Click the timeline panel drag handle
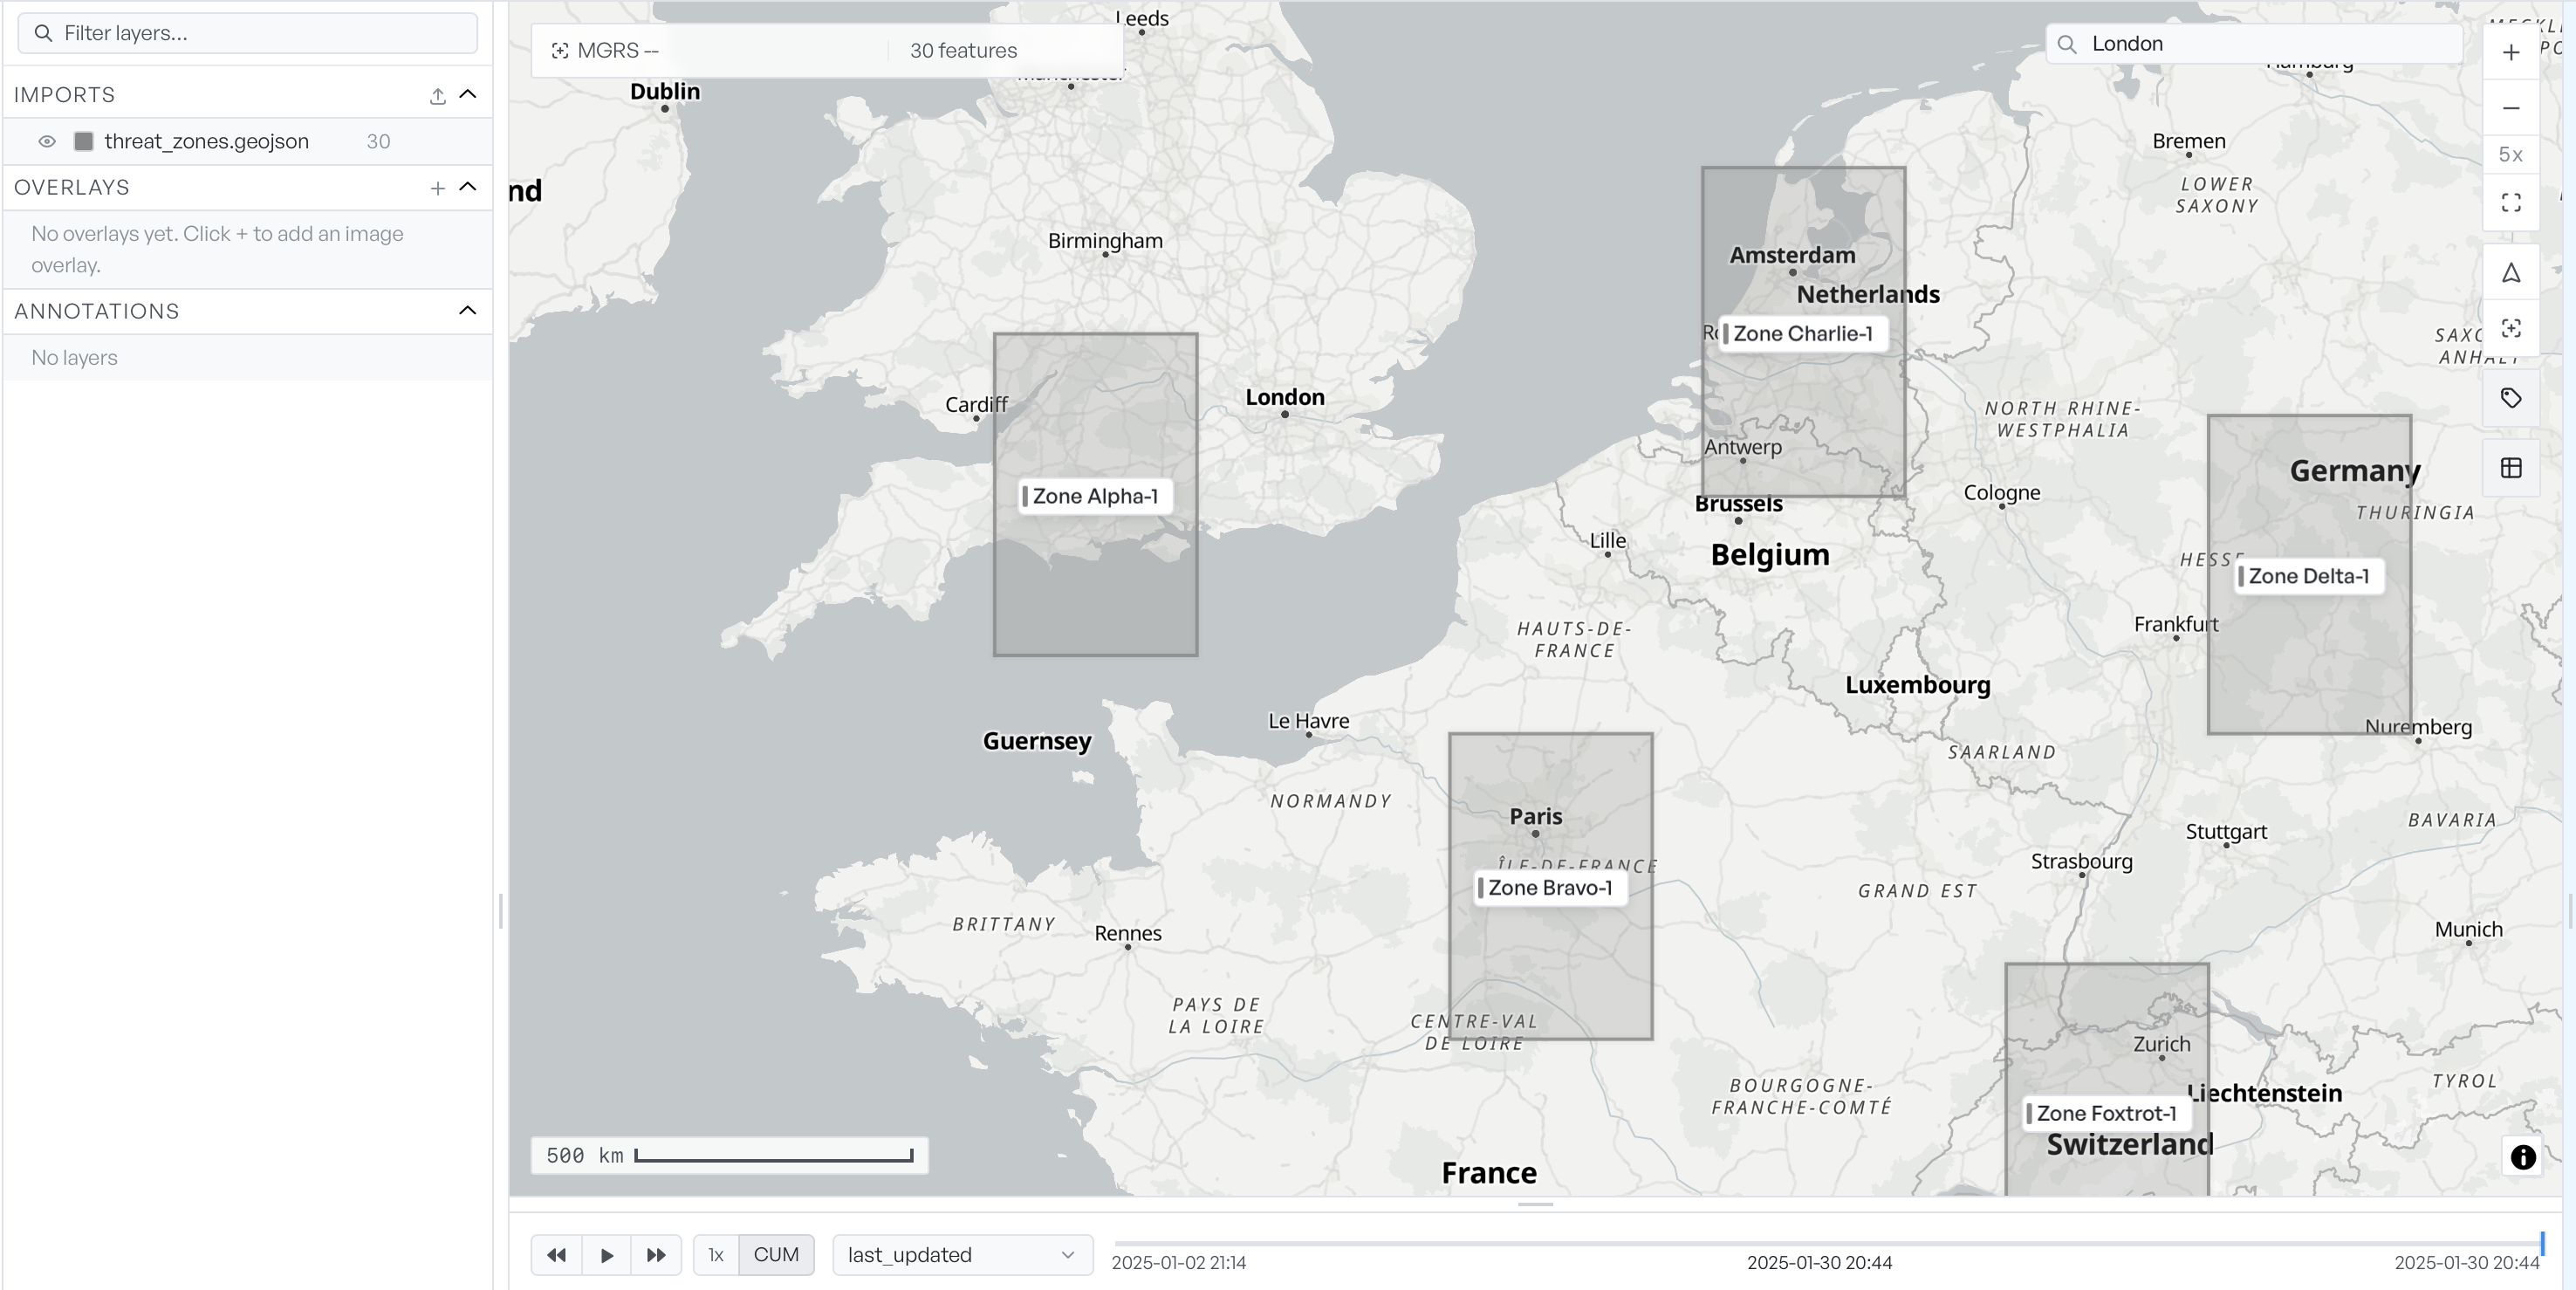 coord(1535,1205)
